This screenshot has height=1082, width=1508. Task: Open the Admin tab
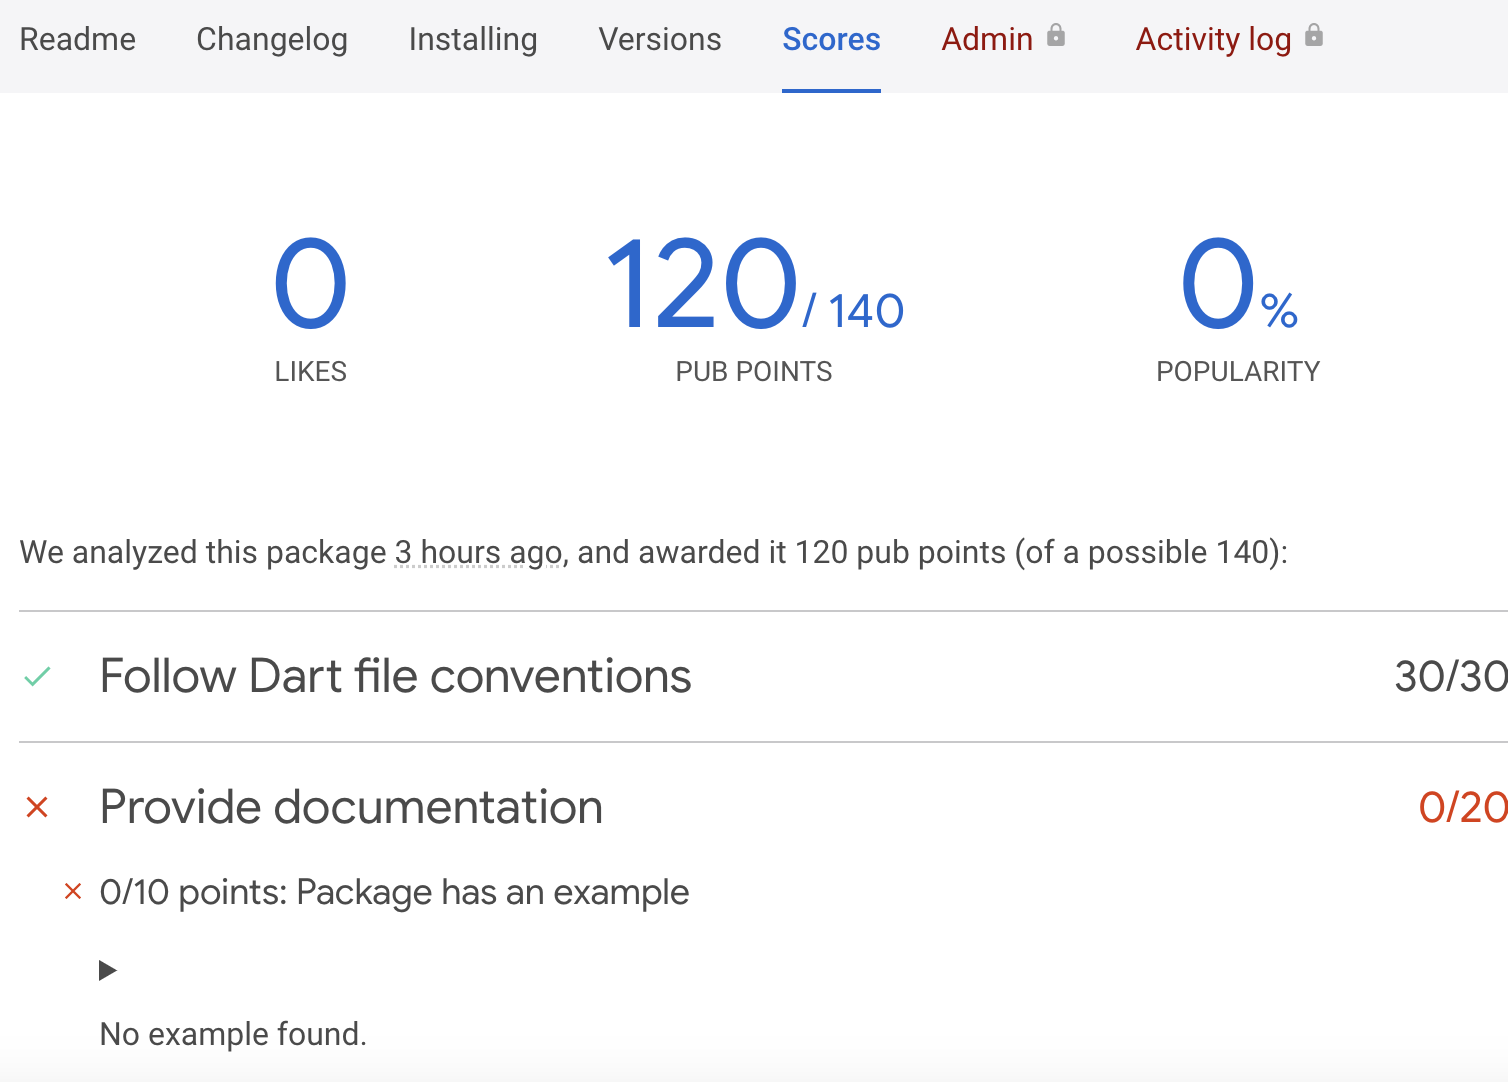[987, 40]
